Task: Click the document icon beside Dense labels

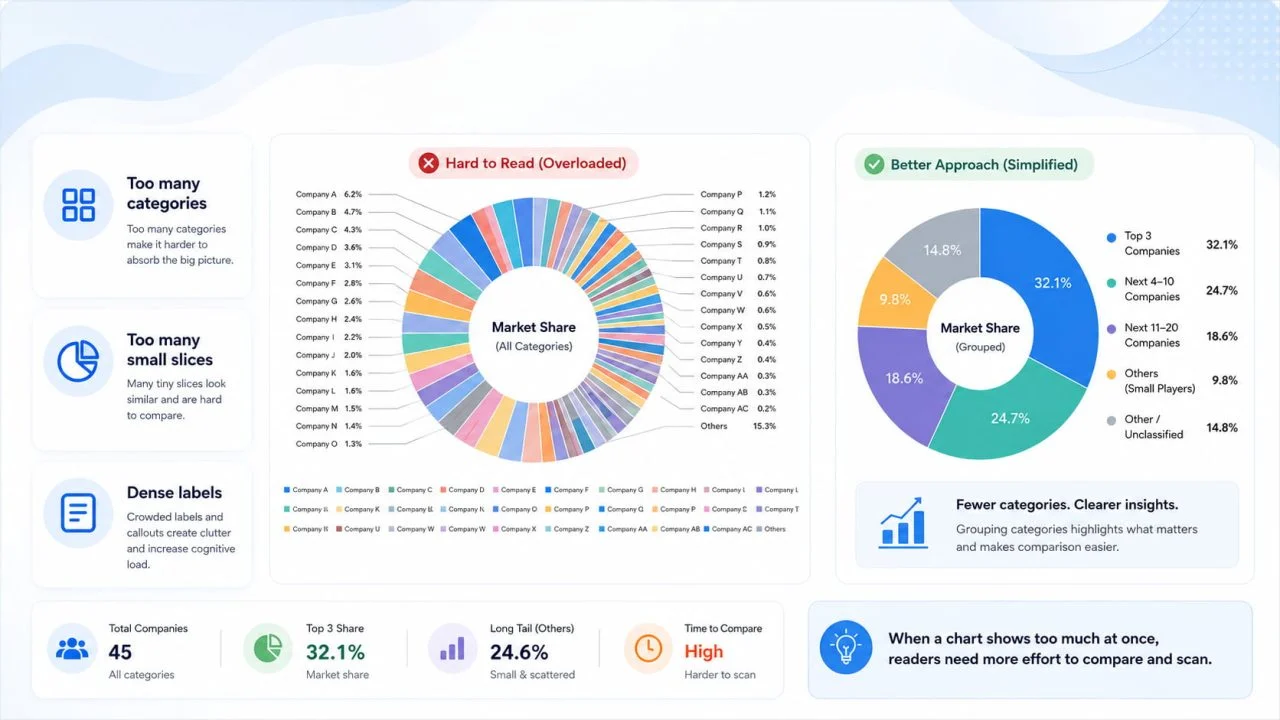Action: coord(78,512)
